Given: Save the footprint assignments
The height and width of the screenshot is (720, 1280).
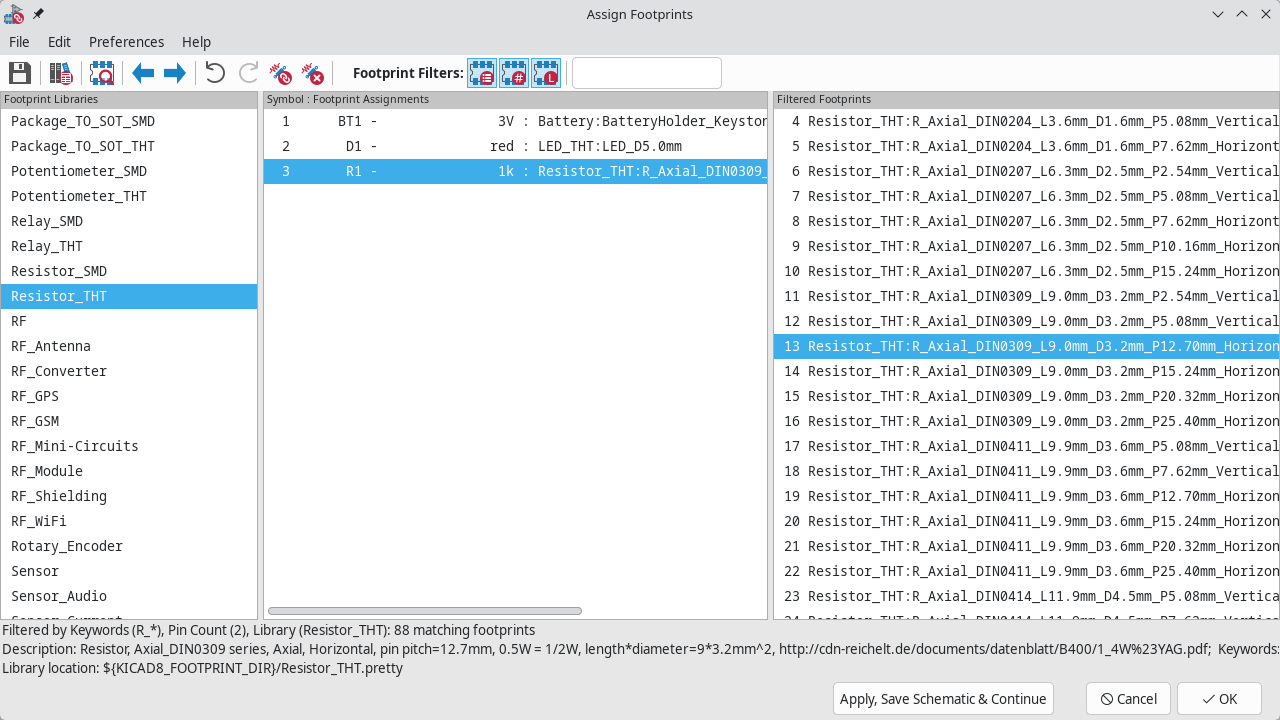Looking at the screenshot, I should (x=20, y=72).
